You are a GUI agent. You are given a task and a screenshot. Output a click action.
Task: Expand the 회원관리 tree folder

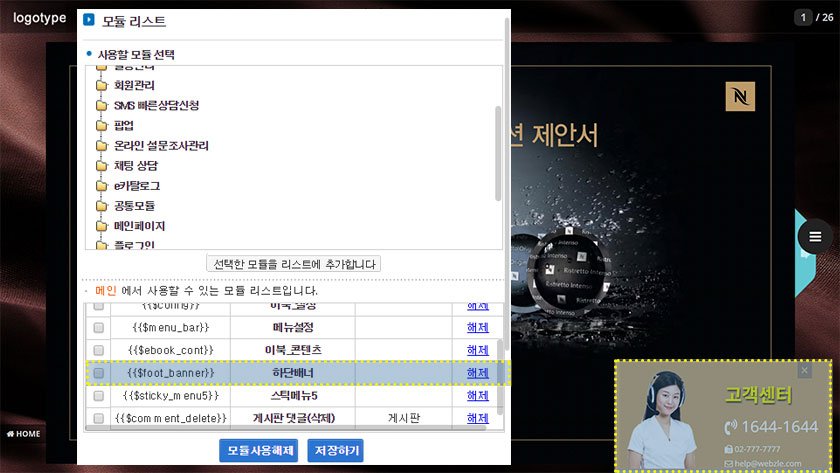(x=134, y=85)
